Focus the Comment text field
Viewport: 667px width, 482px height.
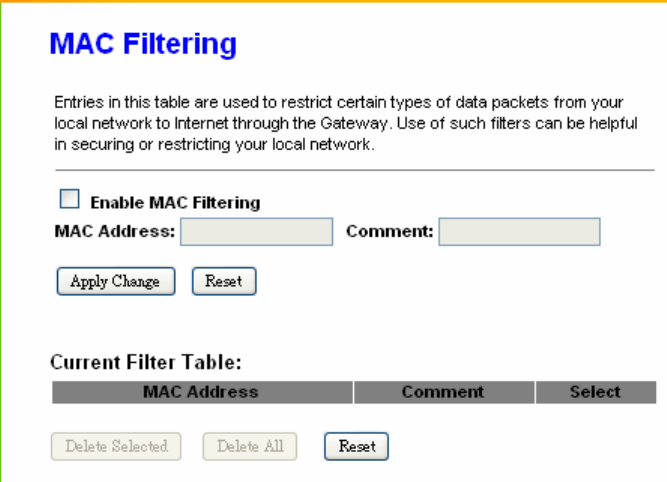(x=519, y=232)
